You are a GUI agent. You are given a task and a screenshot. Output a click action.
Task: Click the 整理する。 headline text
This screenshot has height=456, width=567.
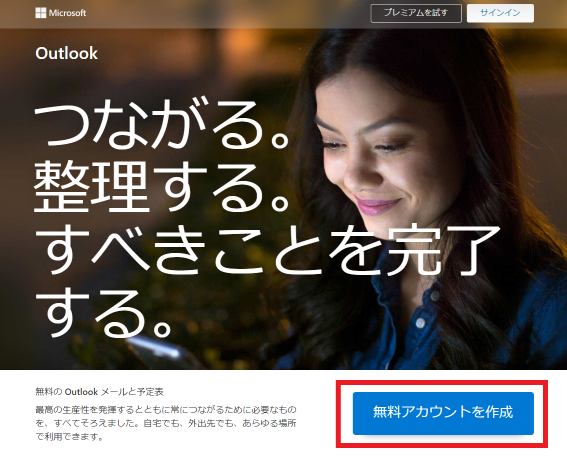[161, 186]
